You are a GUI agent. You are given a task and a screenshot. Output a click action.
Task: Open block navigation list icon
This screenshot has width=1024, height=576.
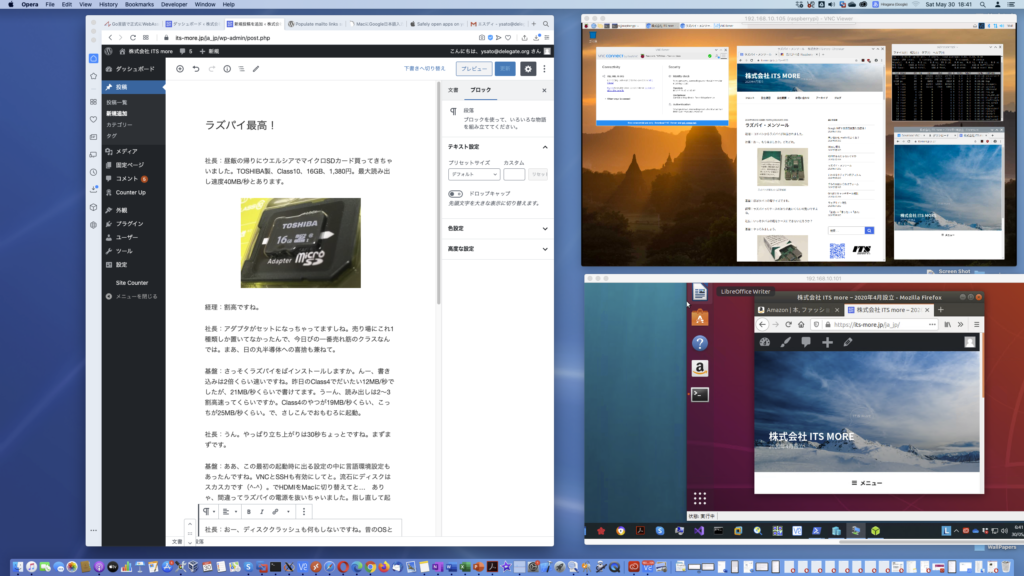(x=242, y=69)
